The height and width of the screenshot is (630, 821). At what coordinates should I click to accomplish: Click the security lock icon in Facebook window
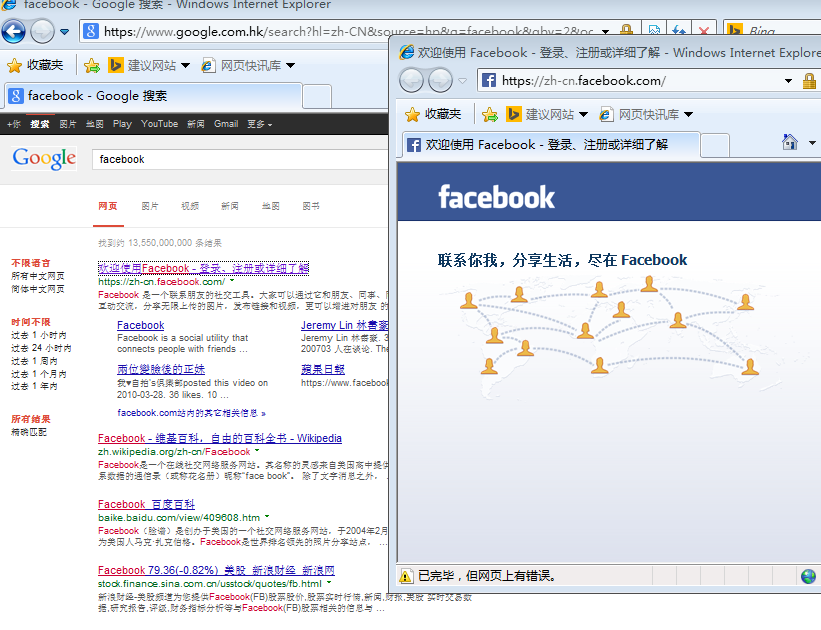(x=809, y=81)
